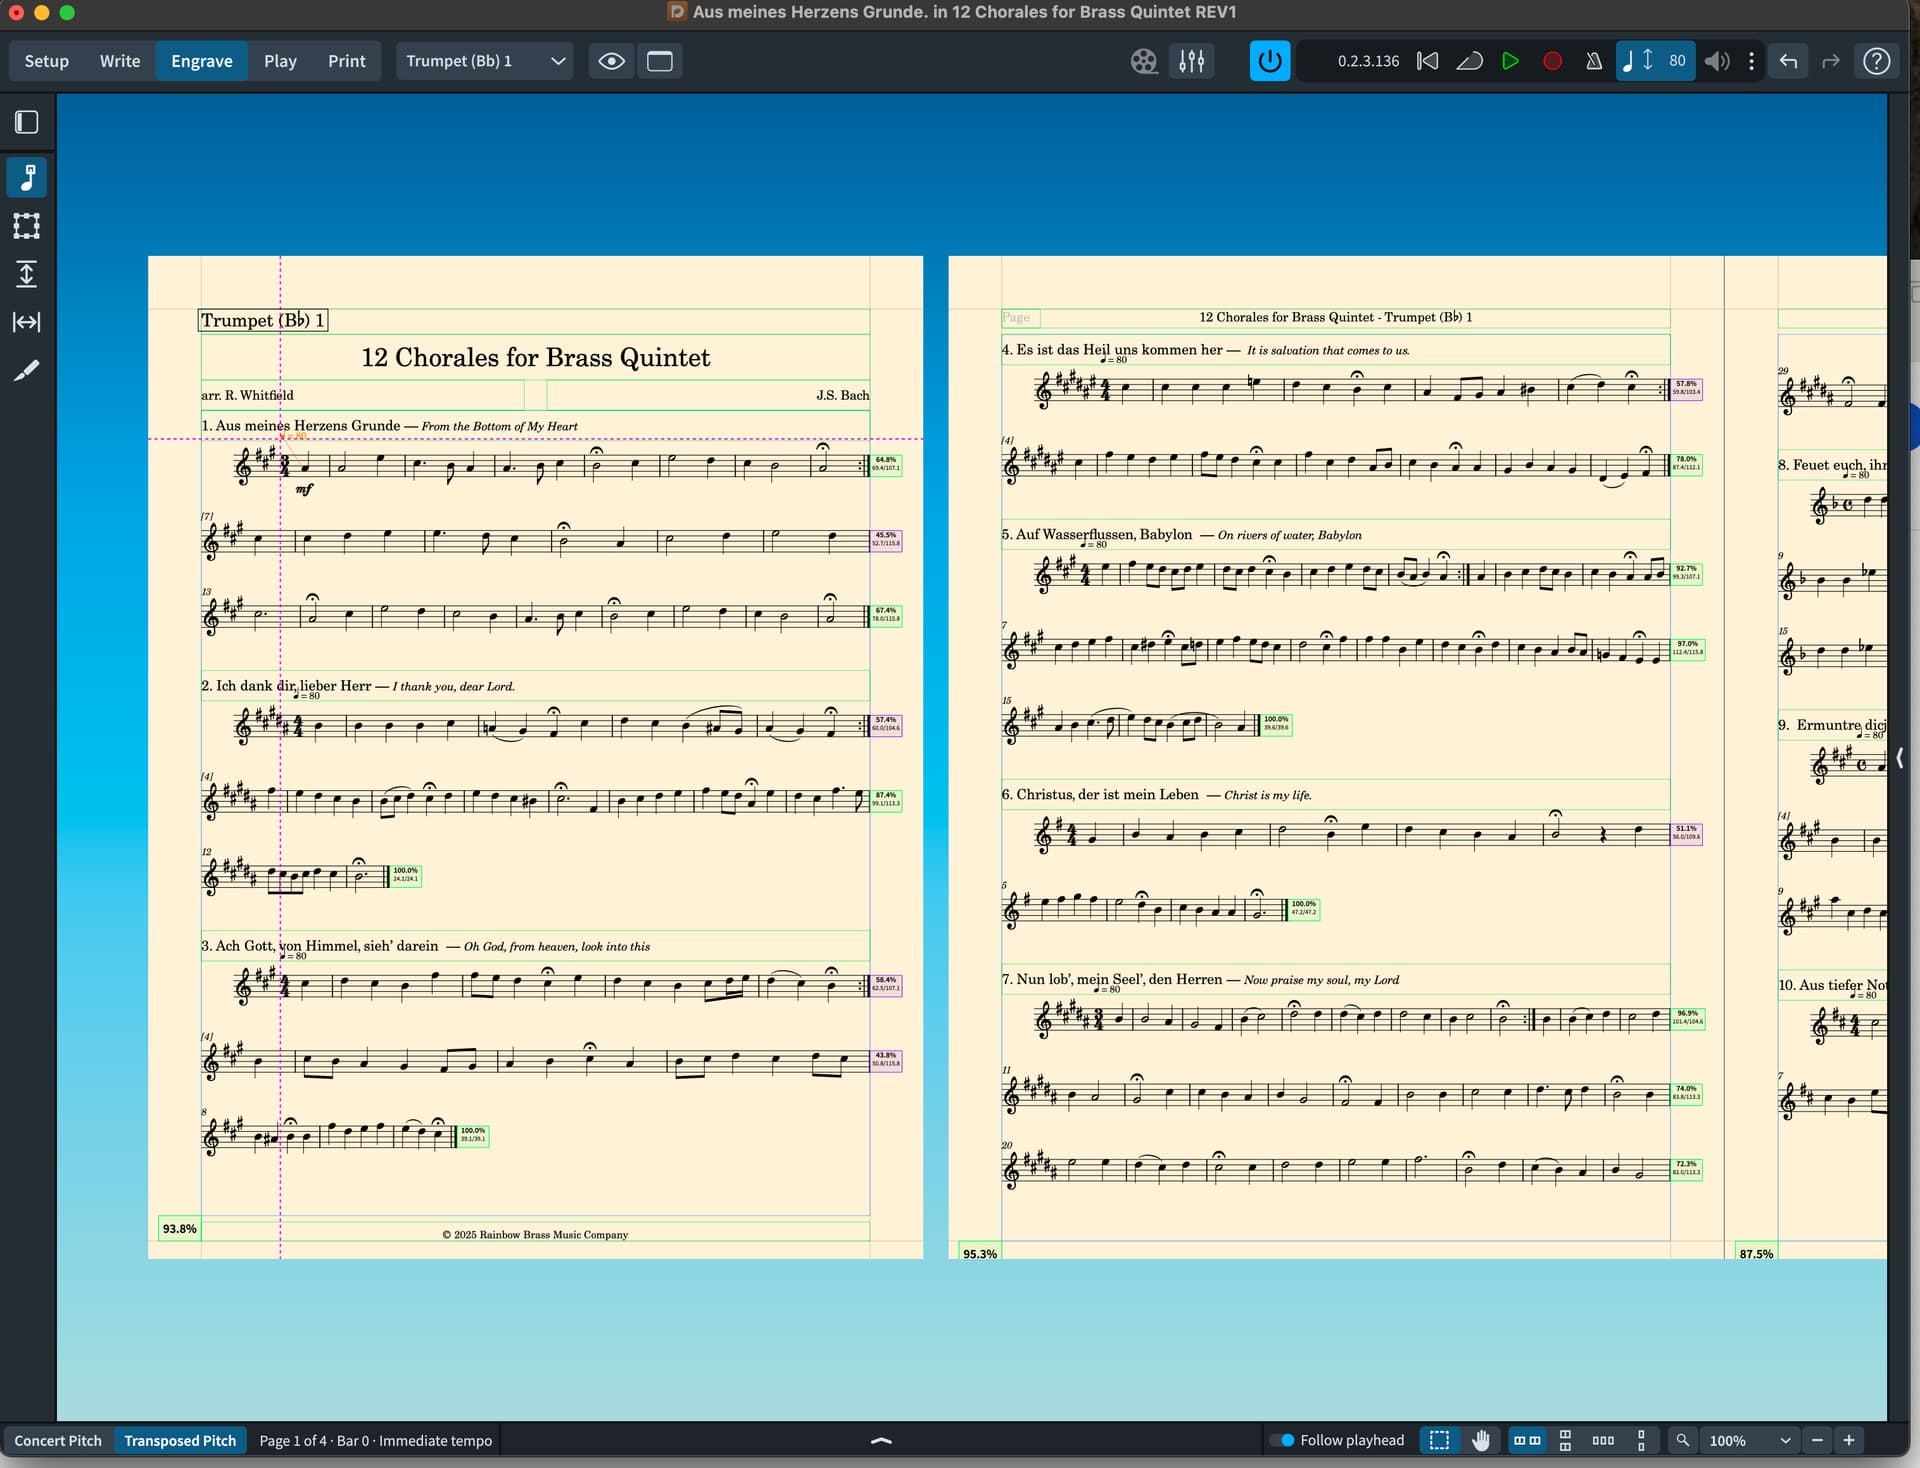Select the Trumpet (Bb) 1 text frame
This screenshot has height=1468, width=1920.
[x=263, y=320]
